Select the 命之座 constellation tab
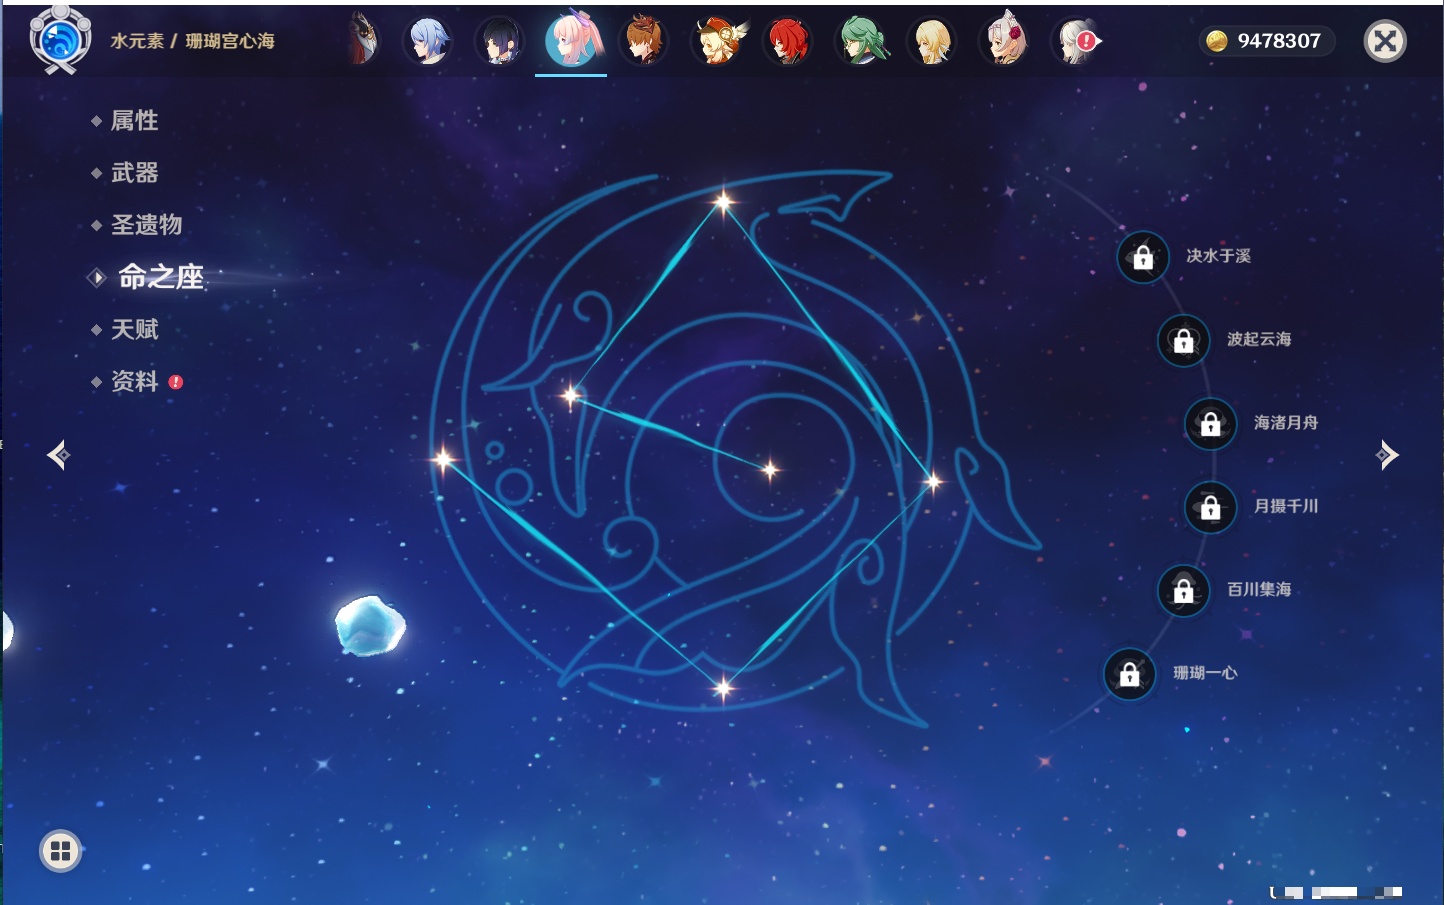Screen dimensions: 1444x905 point(160,277)
